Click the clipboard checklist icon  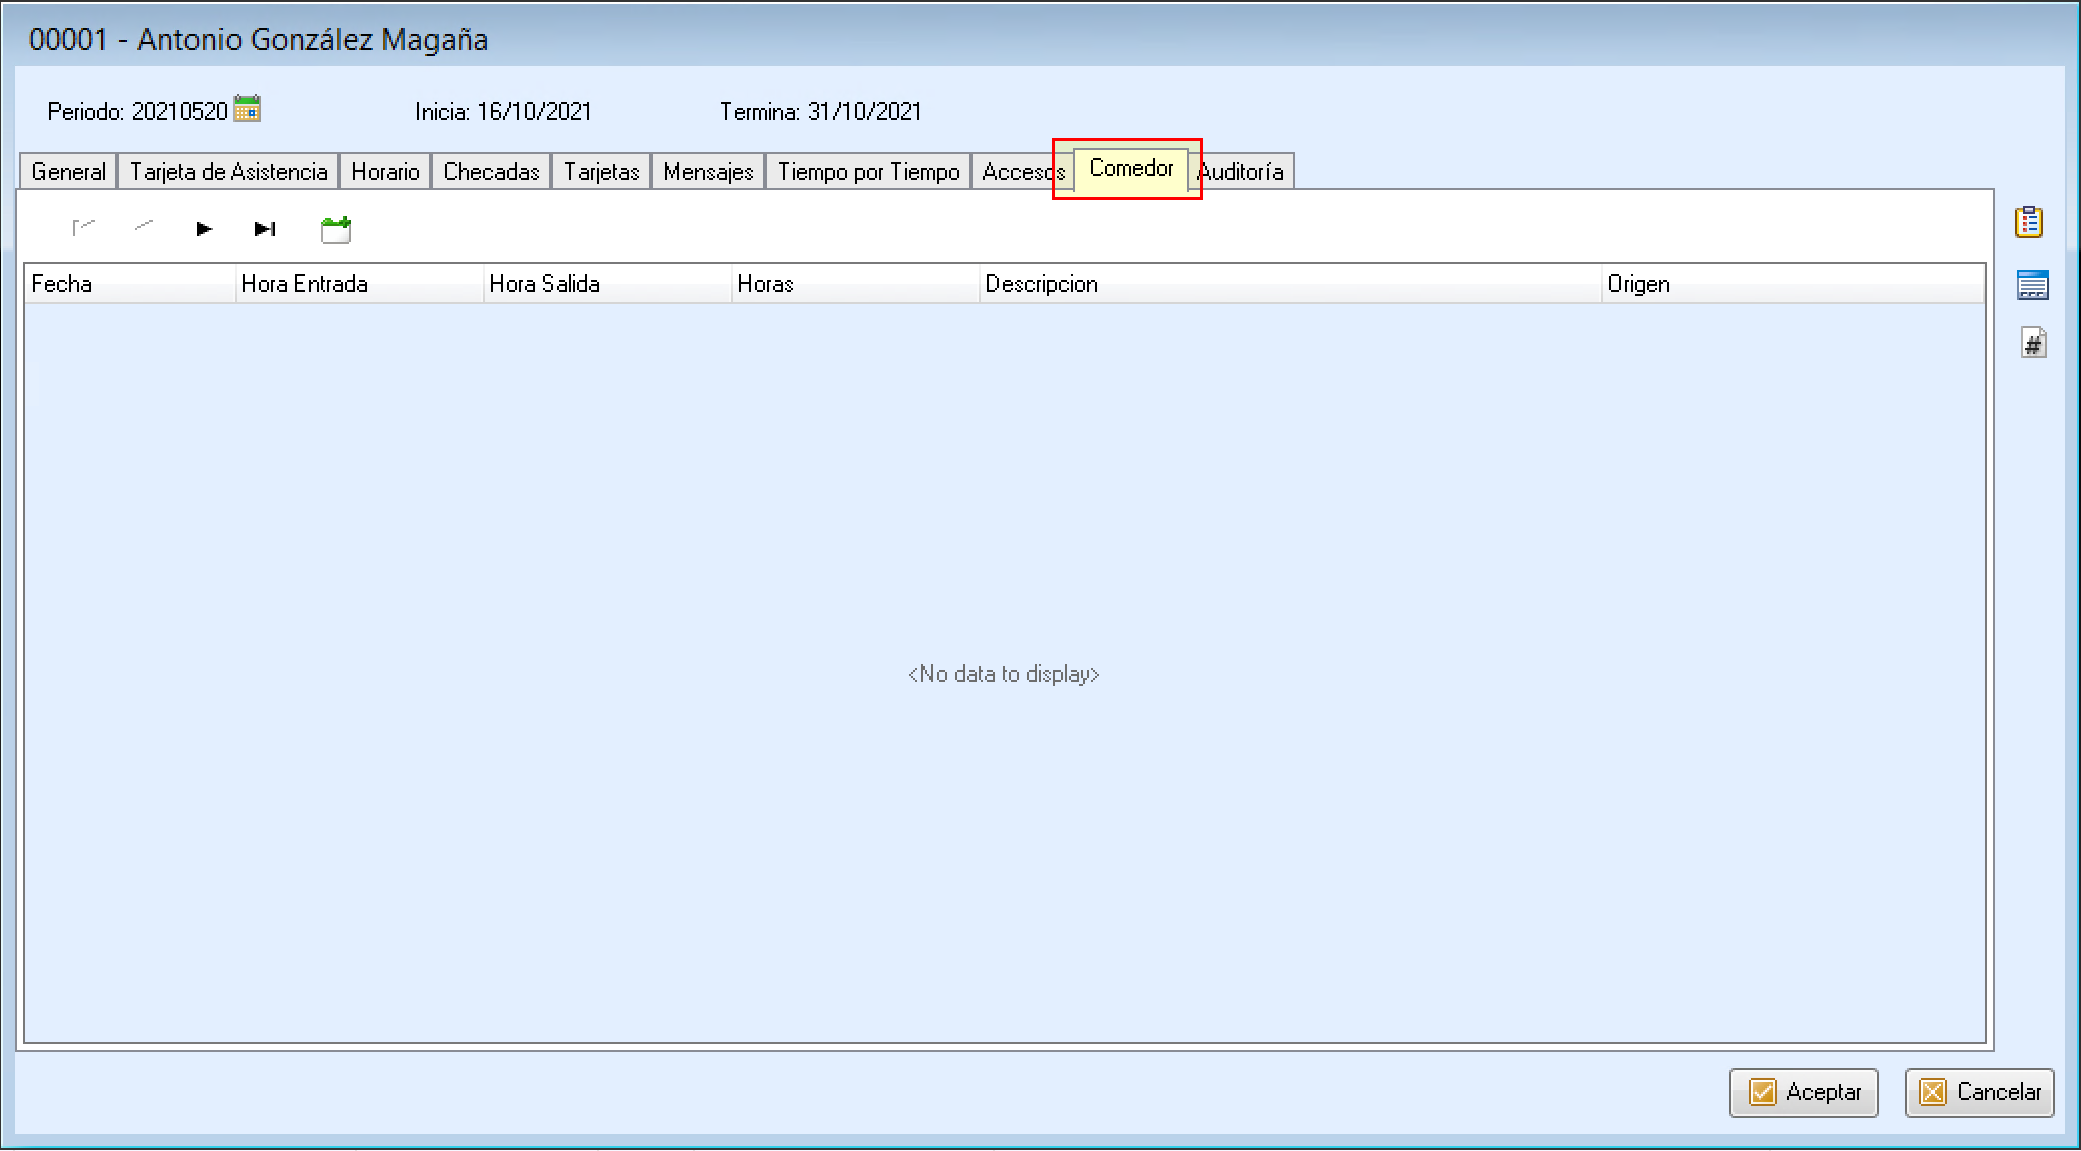pyautogui.click(x=2029, y=221)
